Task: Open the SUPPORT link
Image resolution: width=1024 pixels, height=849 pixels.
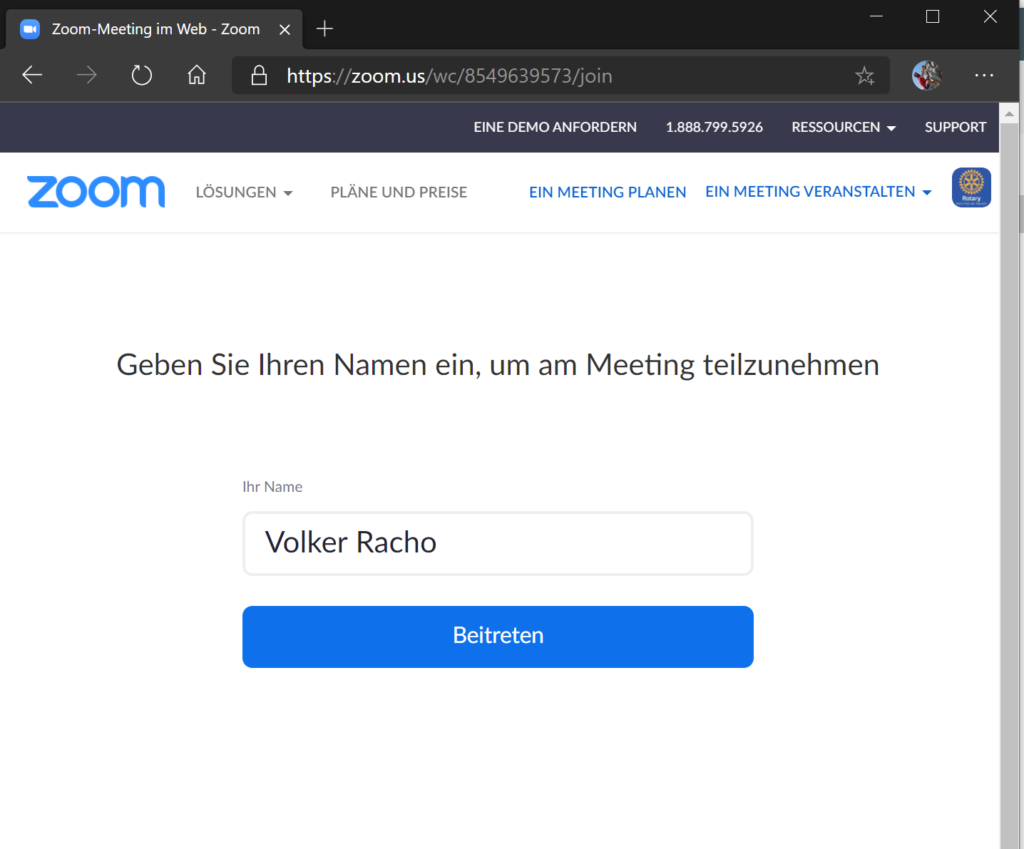Action: click(x=955, y=127)
